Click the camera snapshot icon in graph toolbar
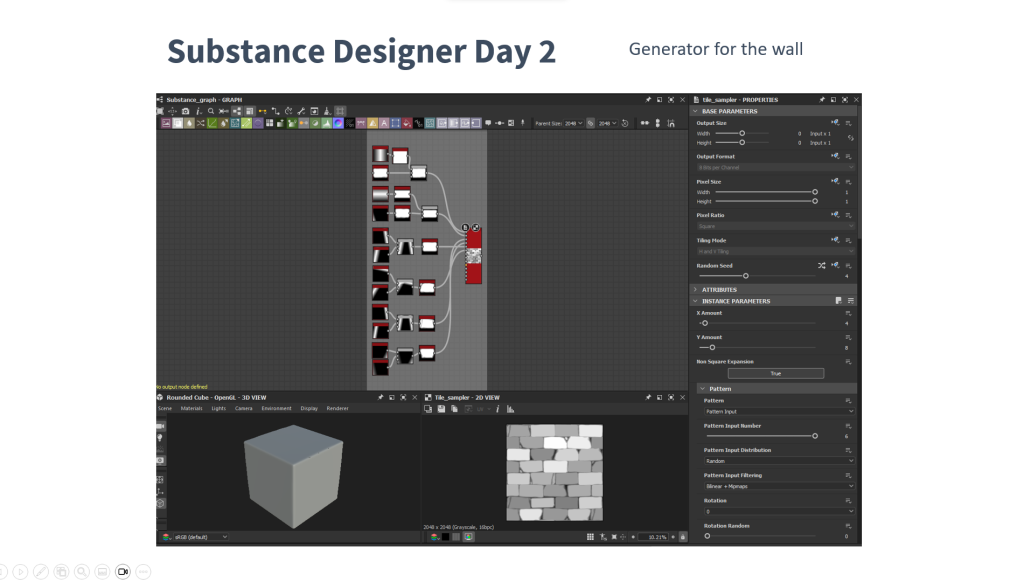The image size is (1024, 582). pos(185,111)
